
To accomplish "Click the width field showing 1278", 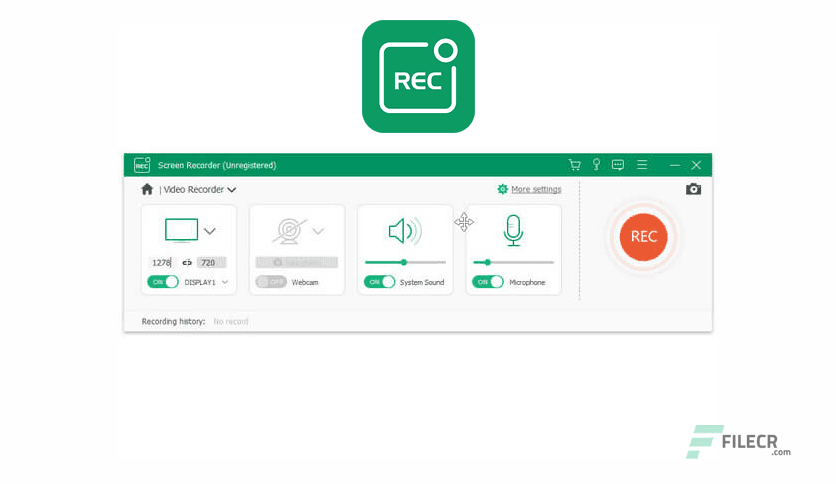I will 161,262.
